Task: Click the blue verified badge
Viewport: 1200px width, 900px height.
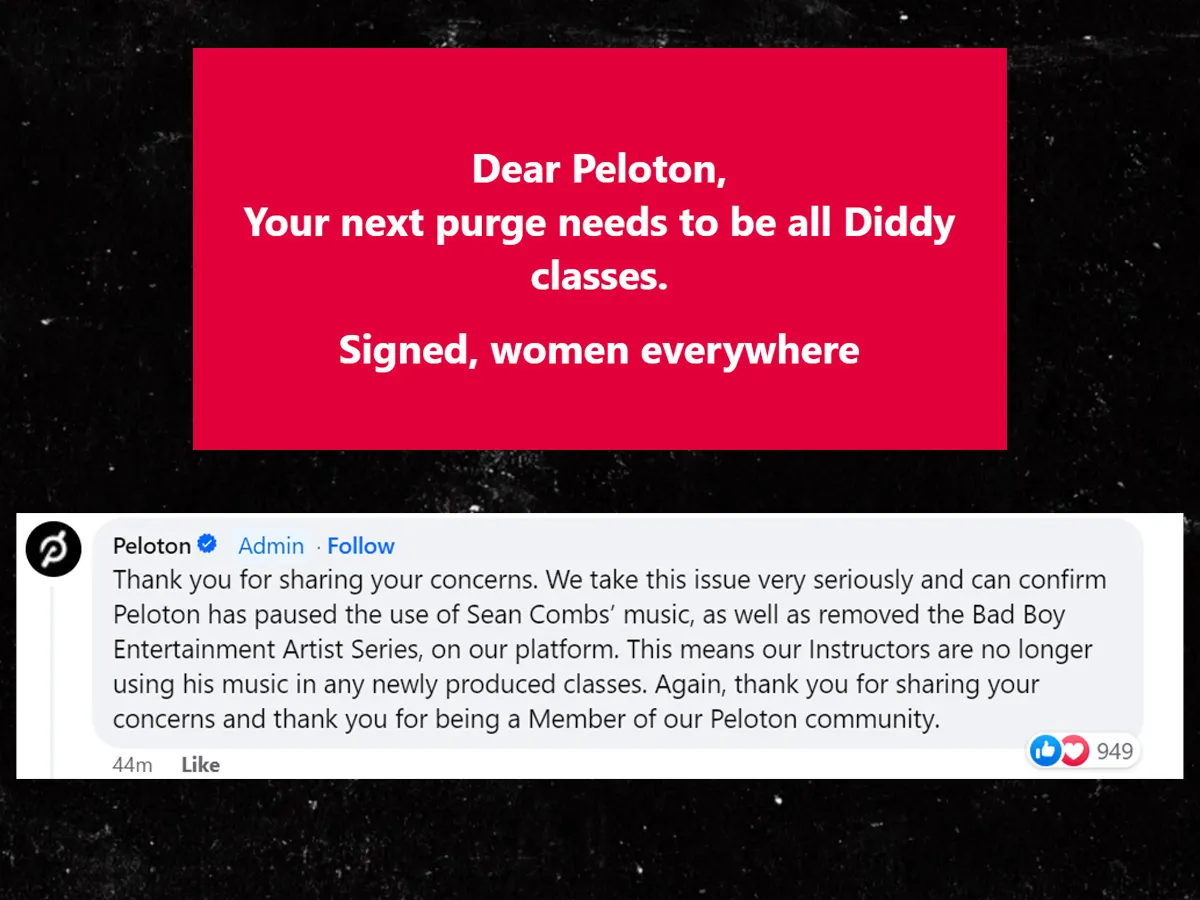Action: coord(207,545)
